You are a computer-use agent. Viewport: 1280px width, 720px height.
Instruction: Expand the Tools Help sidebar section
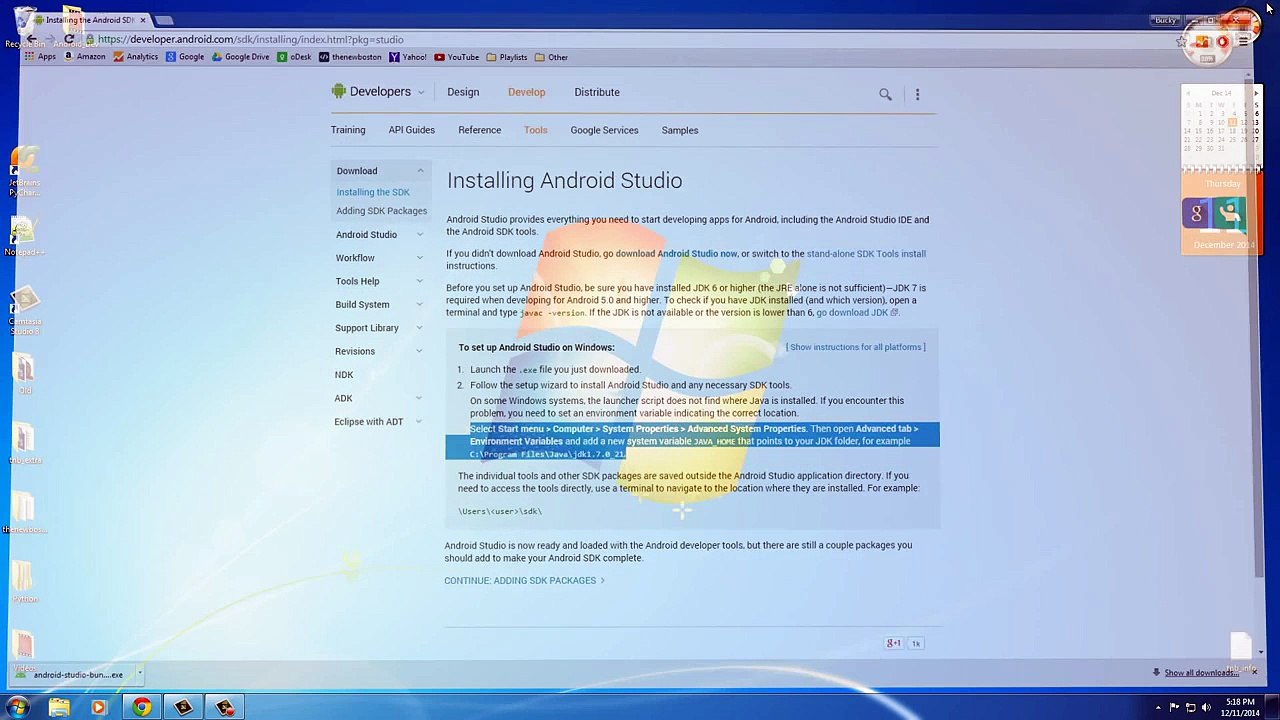pos(419,281)
